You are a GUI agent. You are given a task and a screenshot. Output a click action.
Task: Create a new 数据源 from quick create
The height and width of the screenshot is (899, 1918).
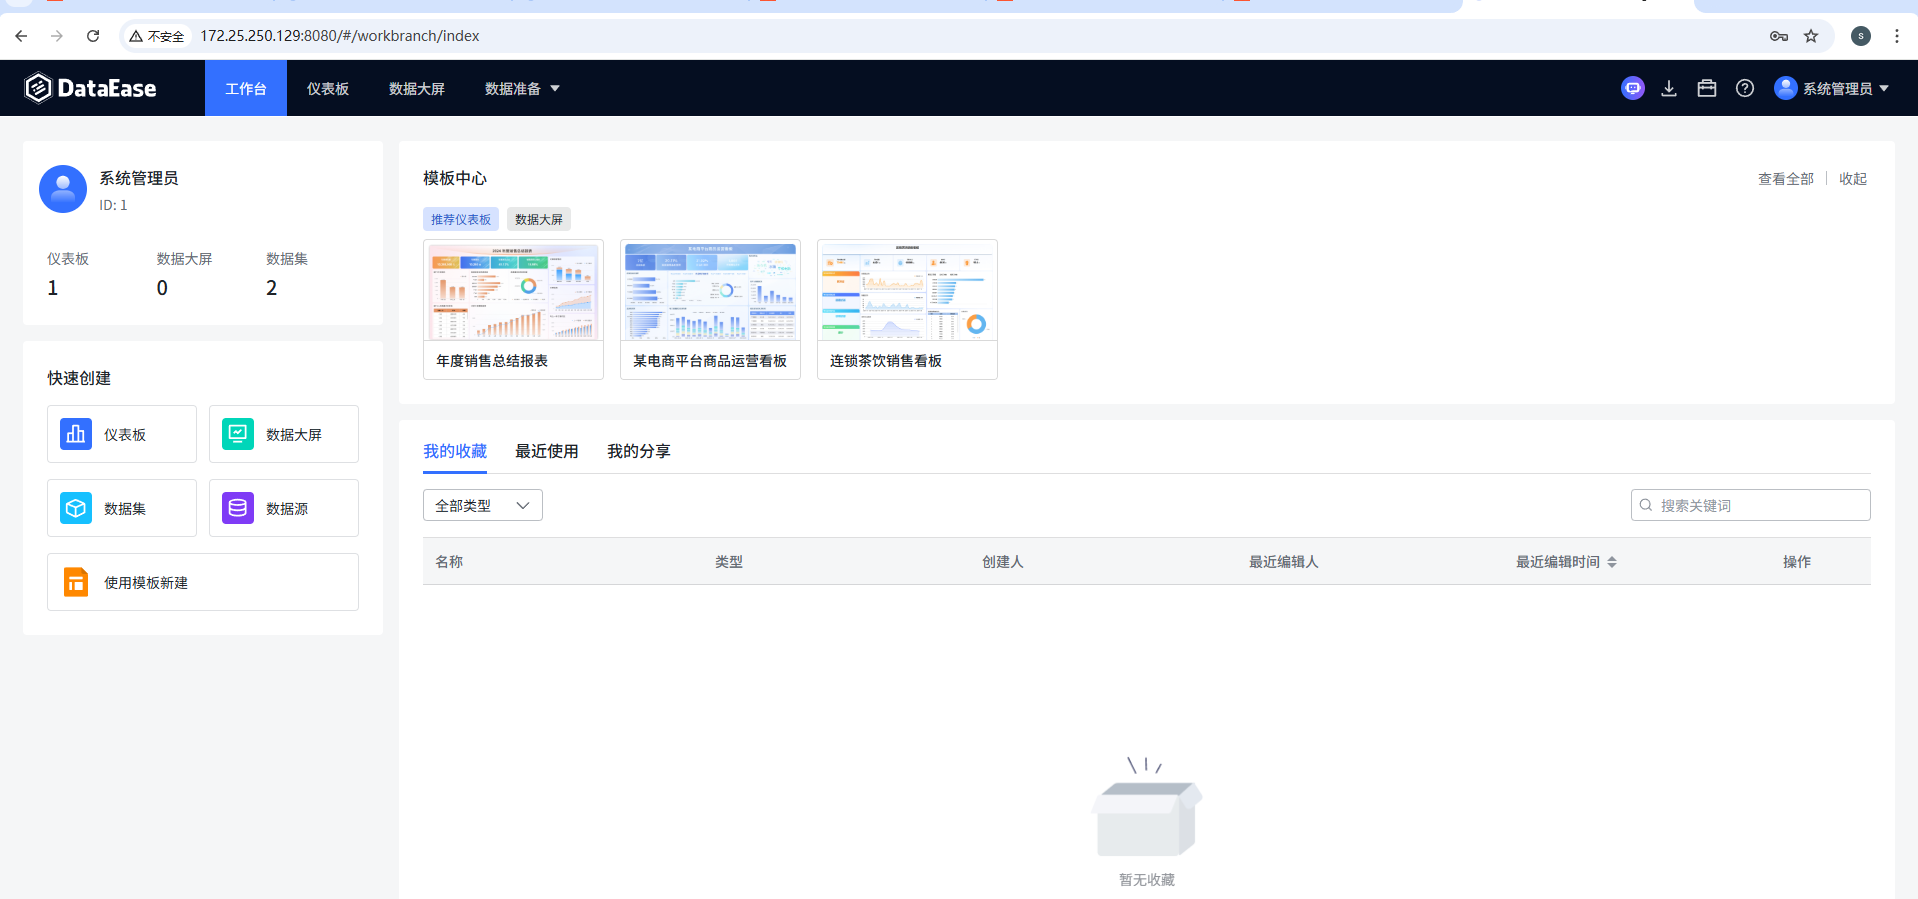click(x=284, y=508)
